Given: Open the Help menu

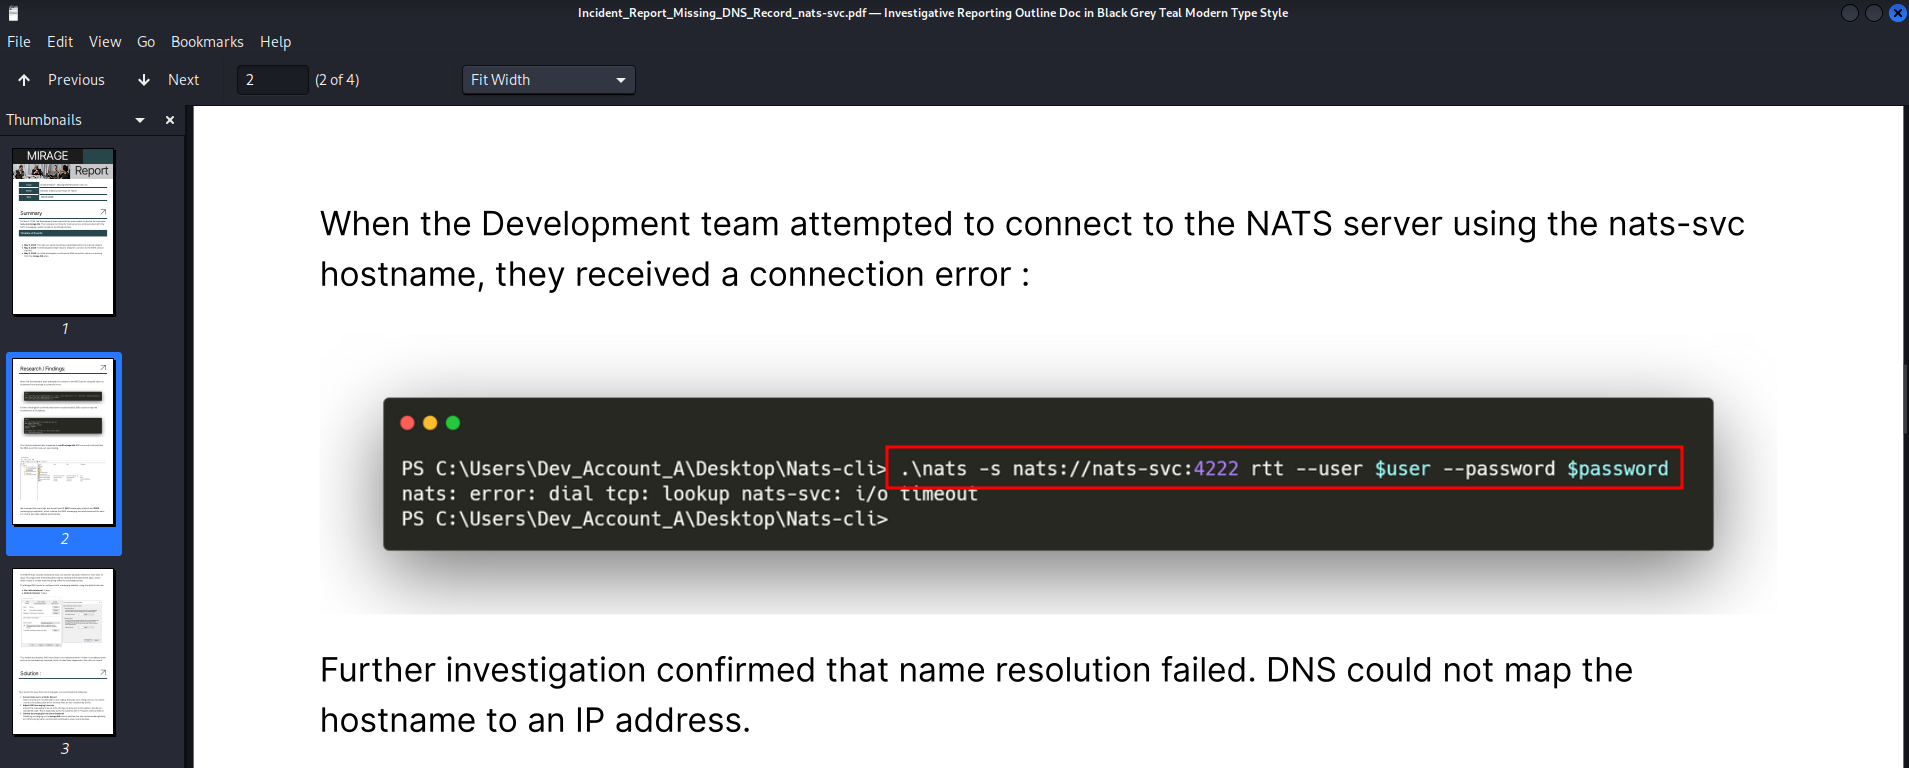Looking at the screenshot, I should tap(275, 42).
